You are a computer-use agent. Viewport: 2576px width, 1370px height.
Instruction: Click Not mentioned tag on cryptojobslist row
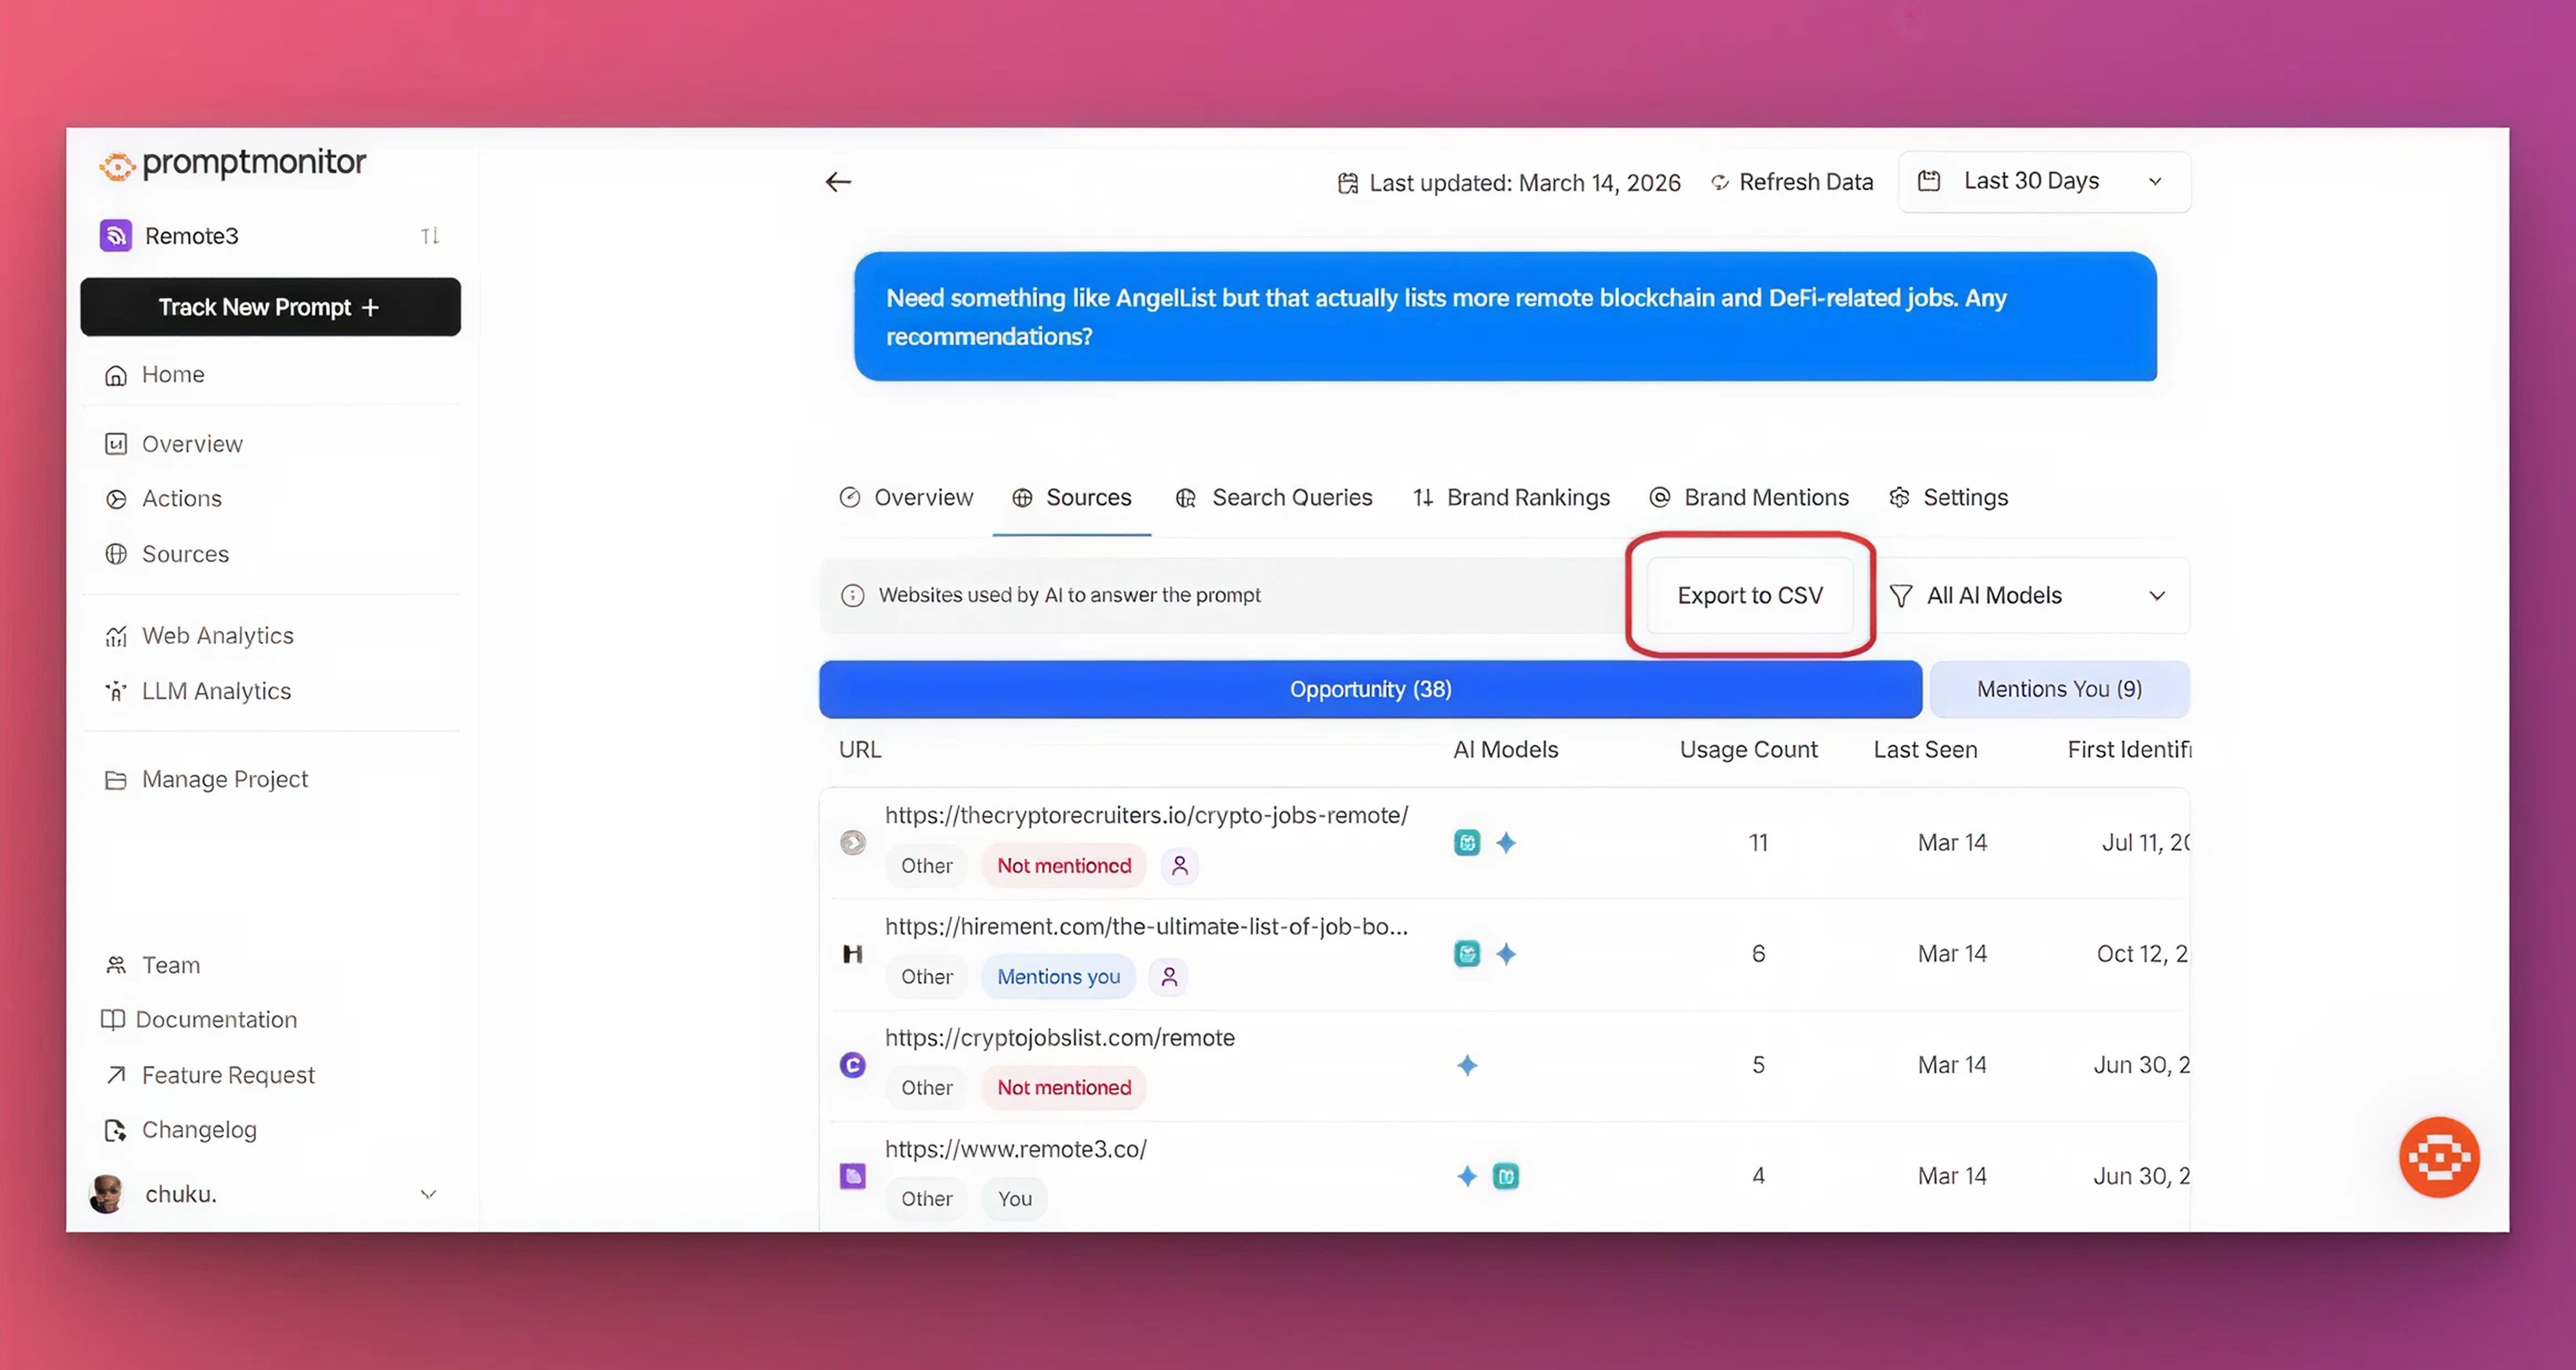coord(1064,1088)
